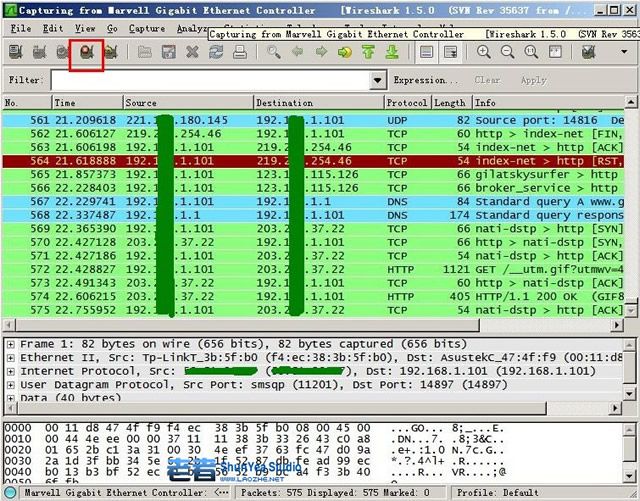
Task: Open the toolbar overflow arrow
Action: click(x=624, y=52)
